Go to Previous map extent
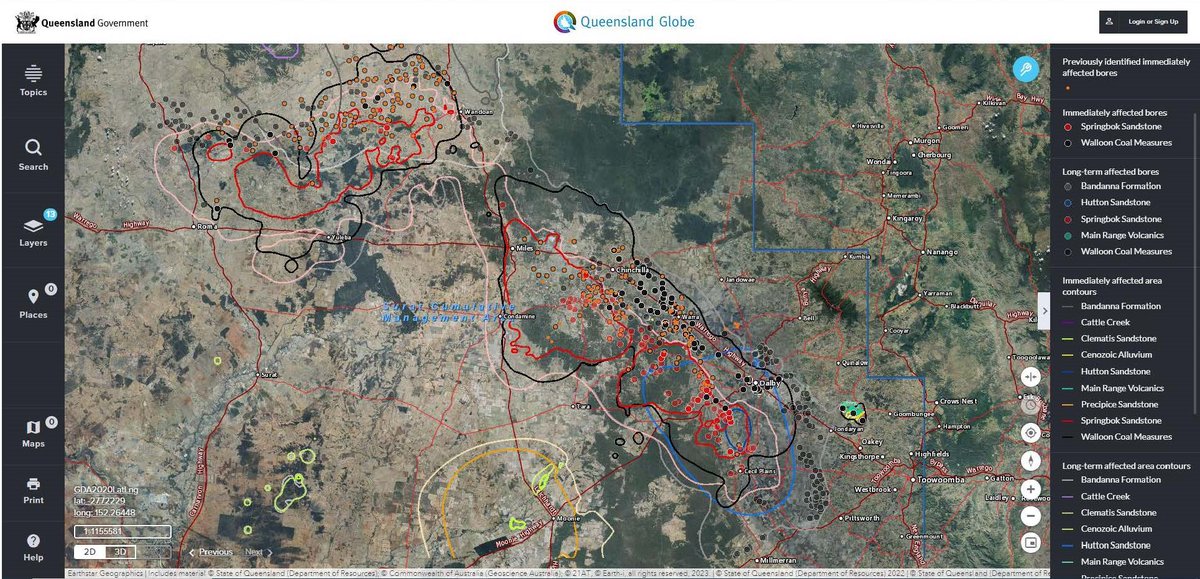The image size is (1200, 579). [211, 552]
